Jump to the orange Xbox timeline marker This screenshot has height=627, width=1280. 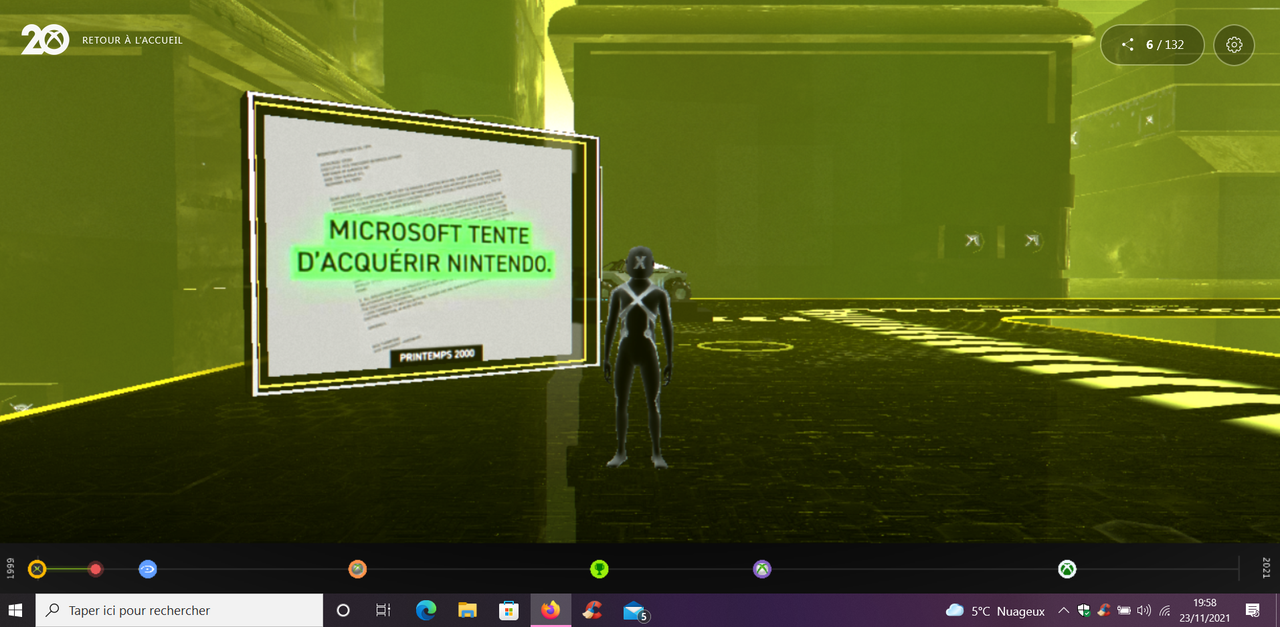357,569
